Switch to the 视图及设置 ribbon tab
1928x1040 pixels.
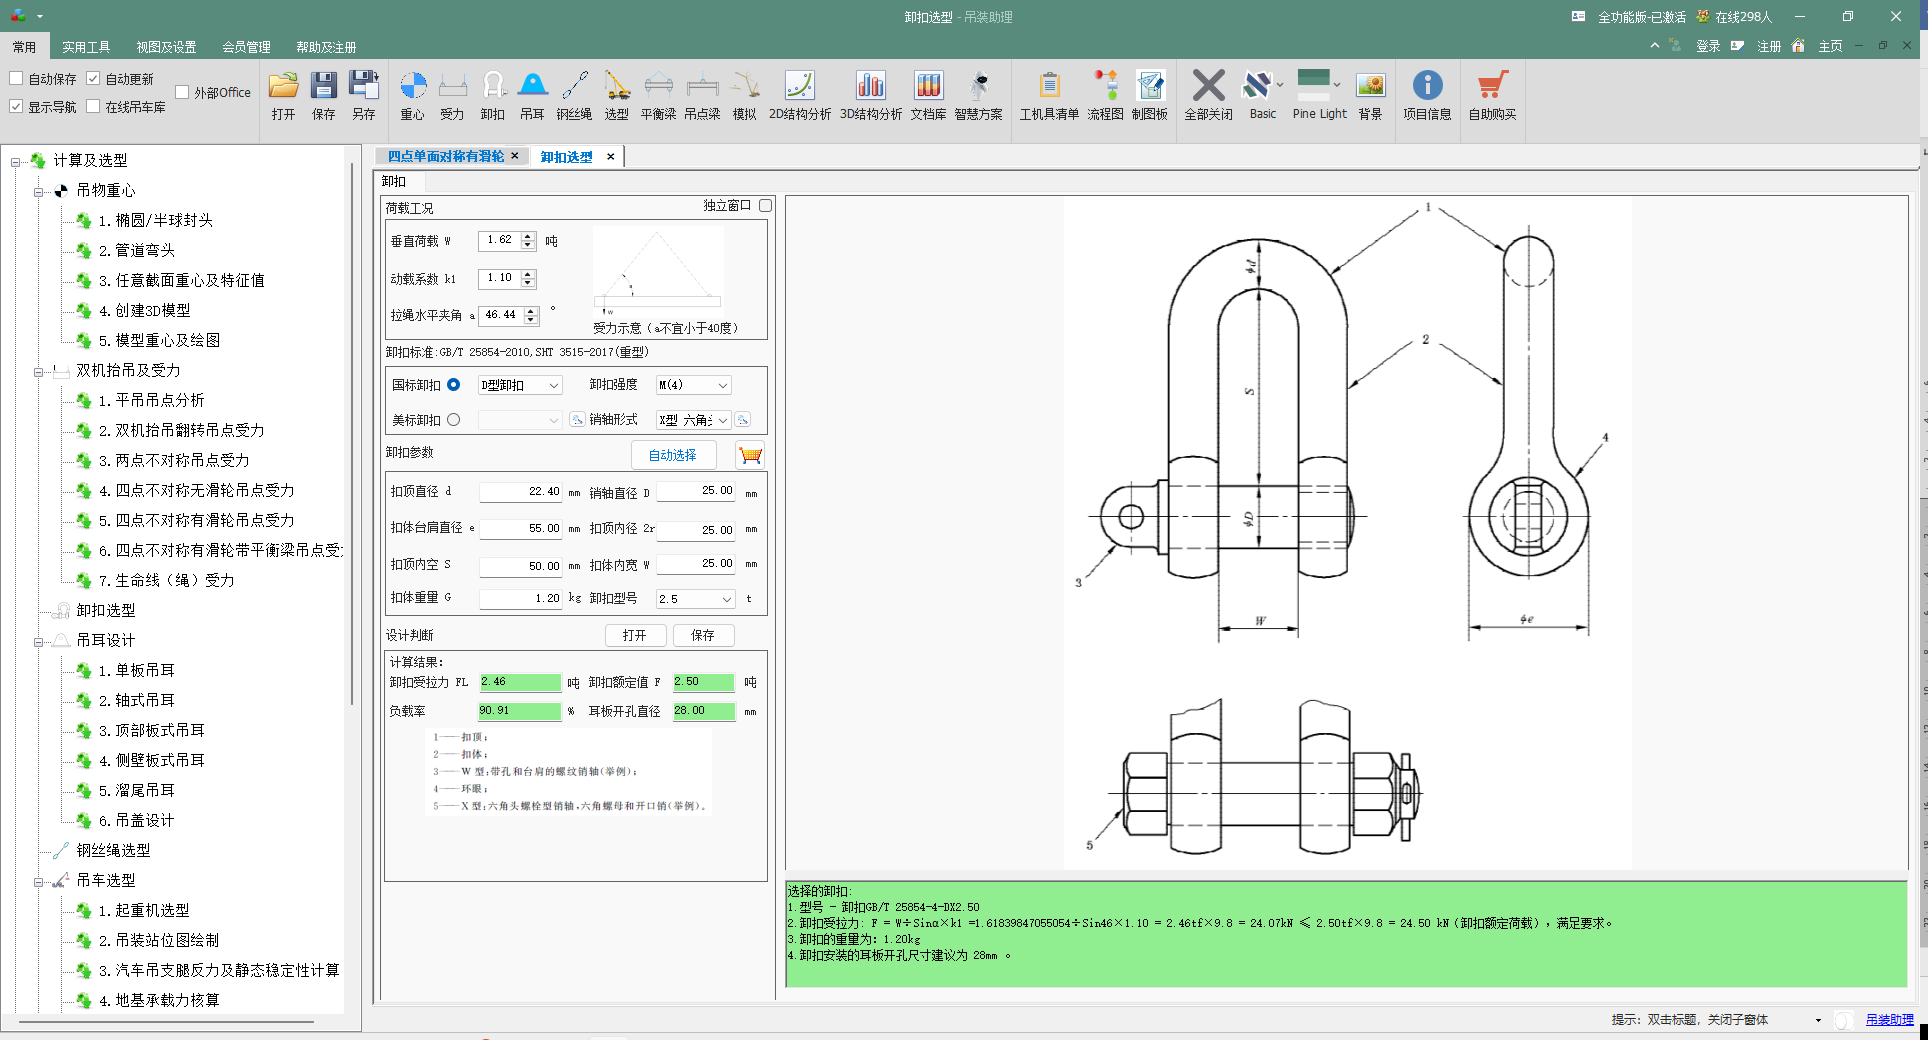tap(166, 47)
